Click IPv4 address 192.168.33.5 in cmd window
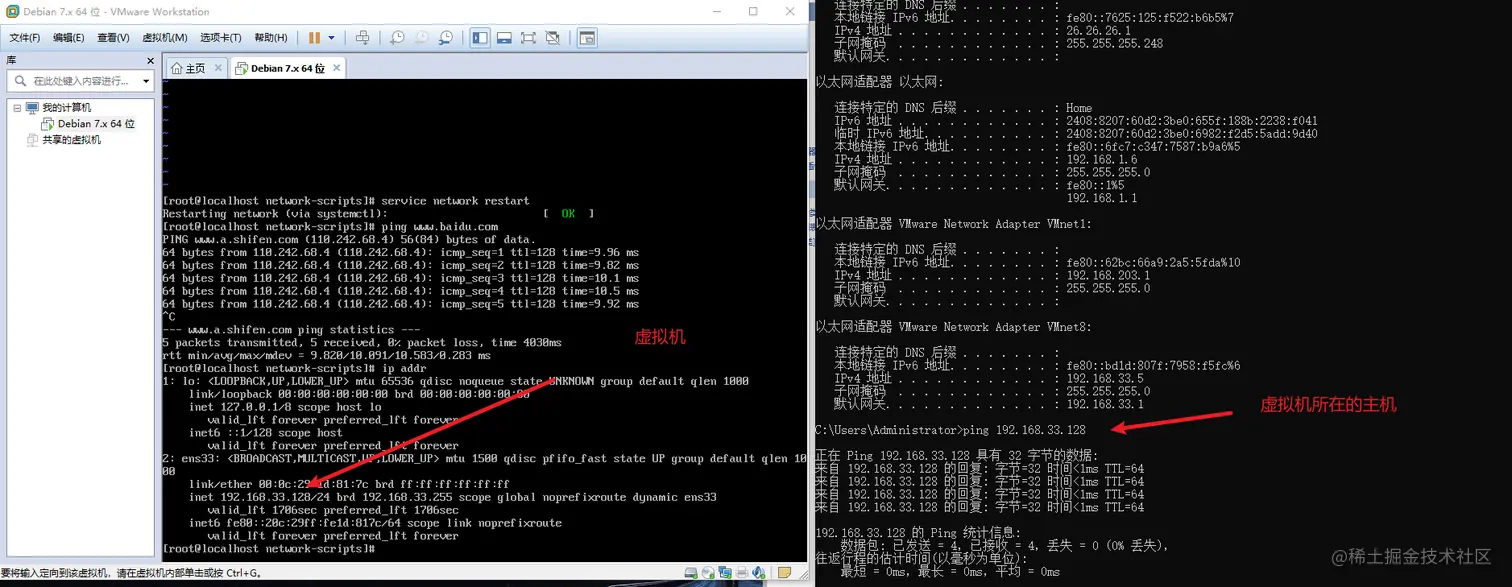This screenshot has width=1512, height=587. (1105, 379)
